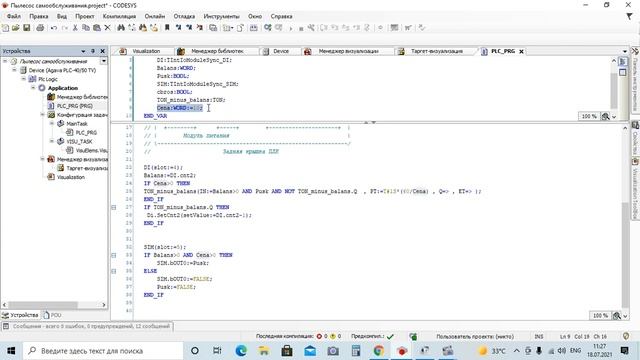Switch to the Device tab

pos(281,51)
